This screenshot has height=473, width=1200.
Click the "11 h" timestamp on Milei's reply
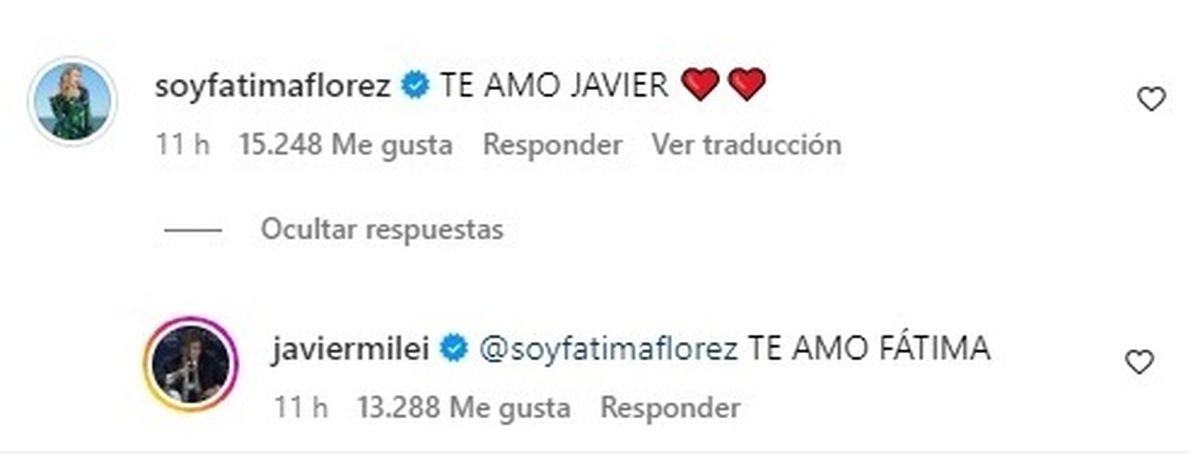(300, 408)
